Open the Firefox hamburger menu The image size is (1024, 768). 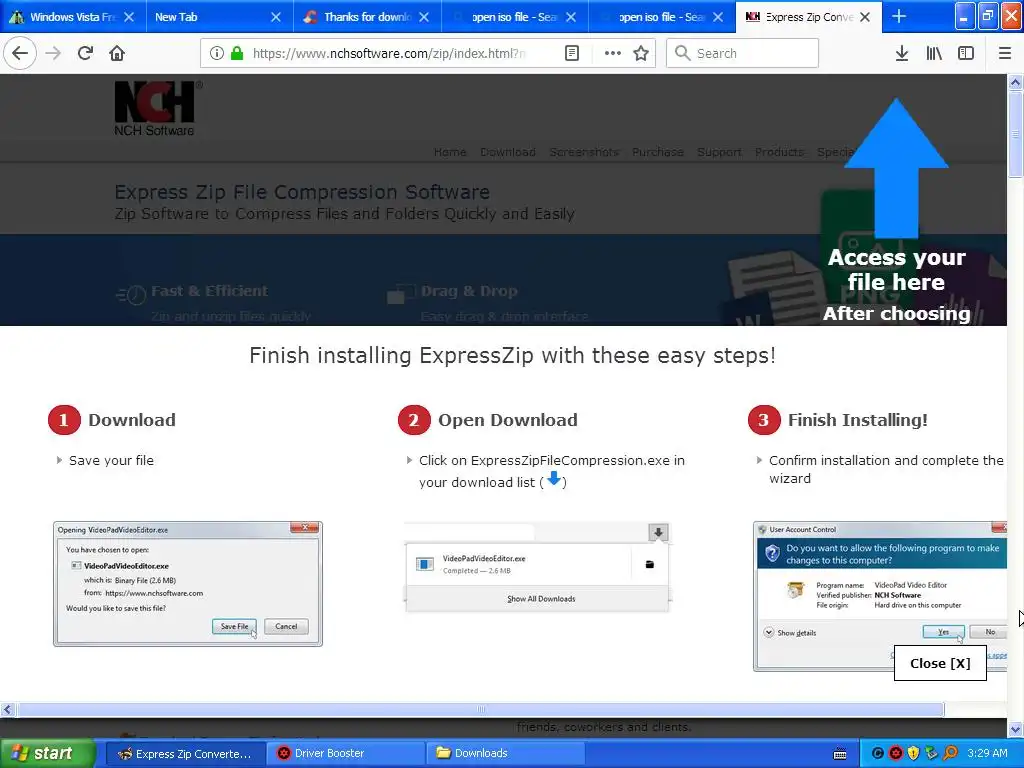(1004, 53)
